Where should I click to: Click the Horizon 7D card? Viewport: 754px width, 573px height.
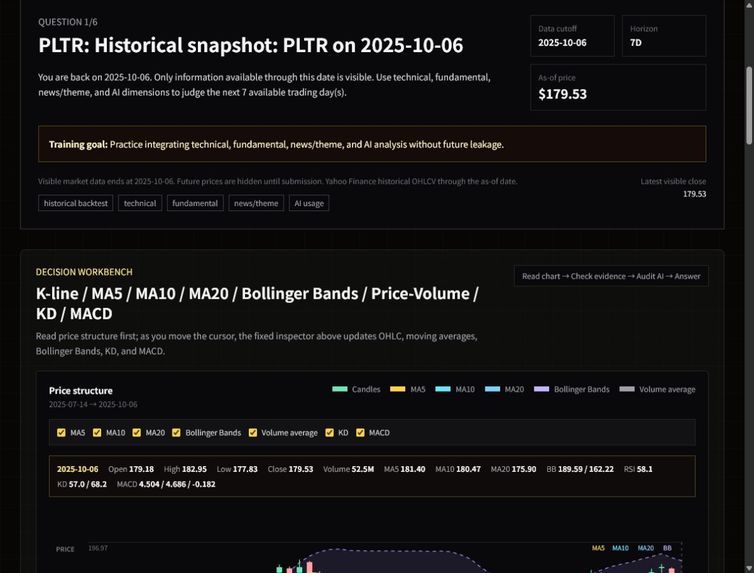(x=664, y=36)
